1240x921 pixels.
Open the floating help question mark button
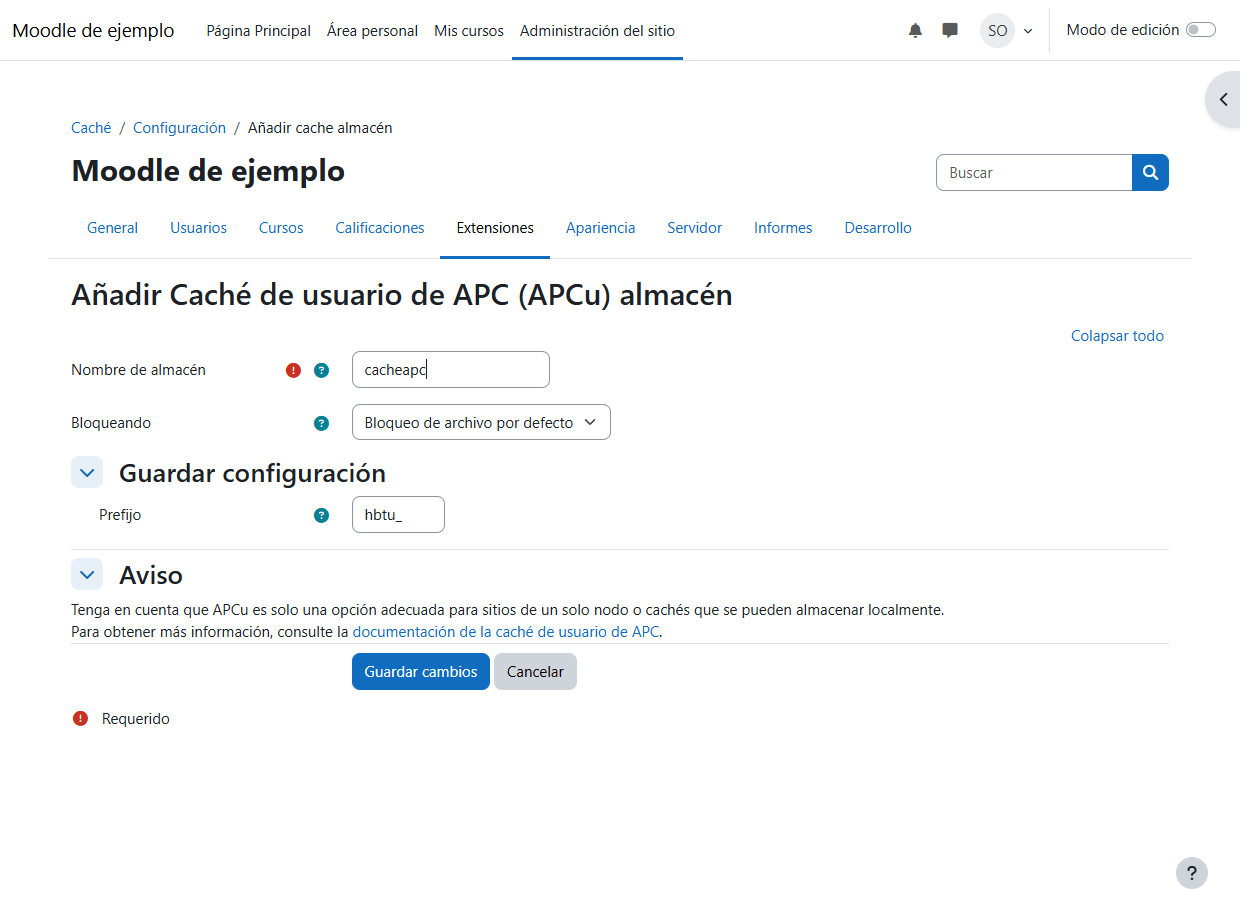point(1191,873)
